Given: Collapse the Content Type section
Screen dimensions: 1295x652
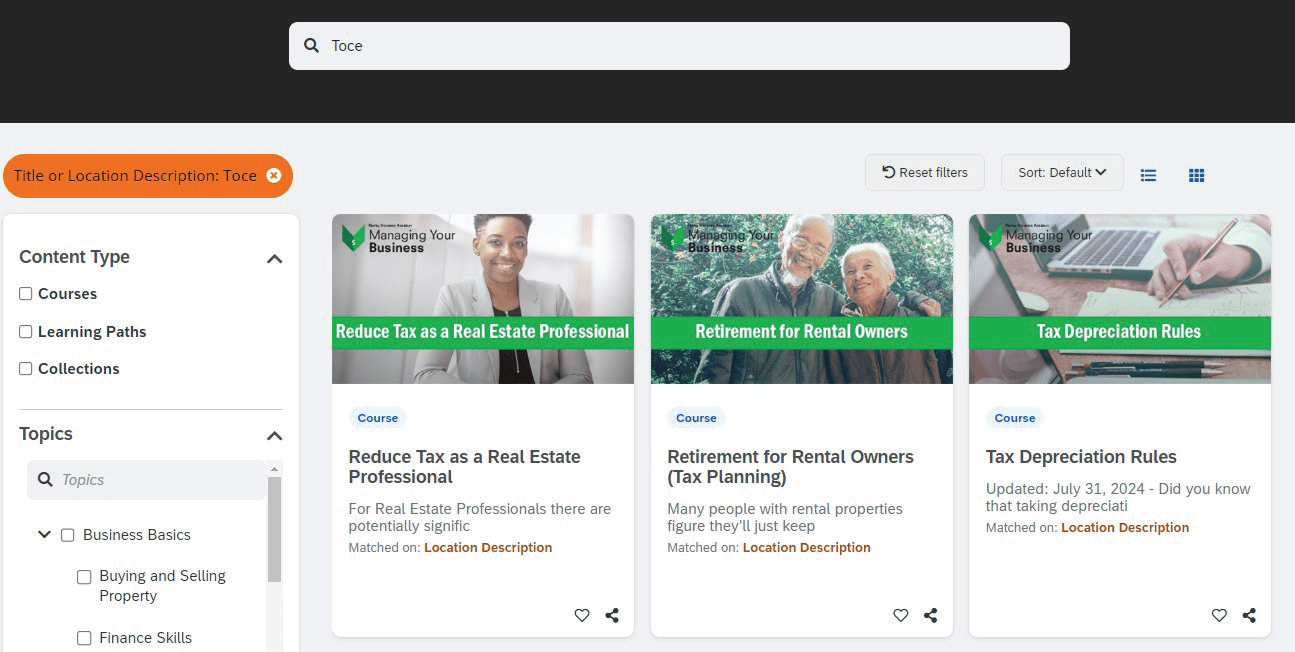Looking at the screenshot, I should [x=275, y=259].
